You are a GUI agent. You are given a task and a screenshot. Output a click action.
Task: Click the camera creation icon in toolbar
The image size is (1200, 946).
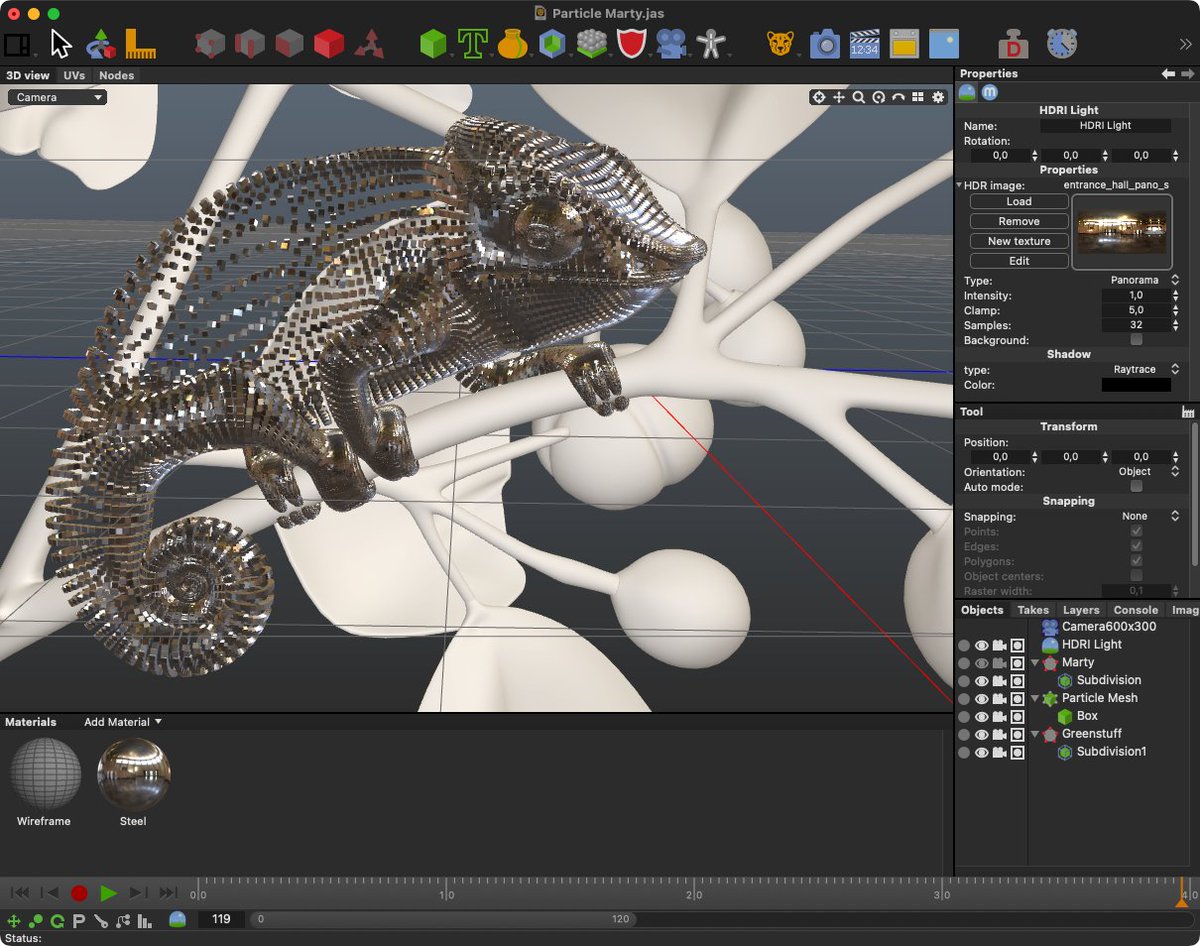coord(673,42)
